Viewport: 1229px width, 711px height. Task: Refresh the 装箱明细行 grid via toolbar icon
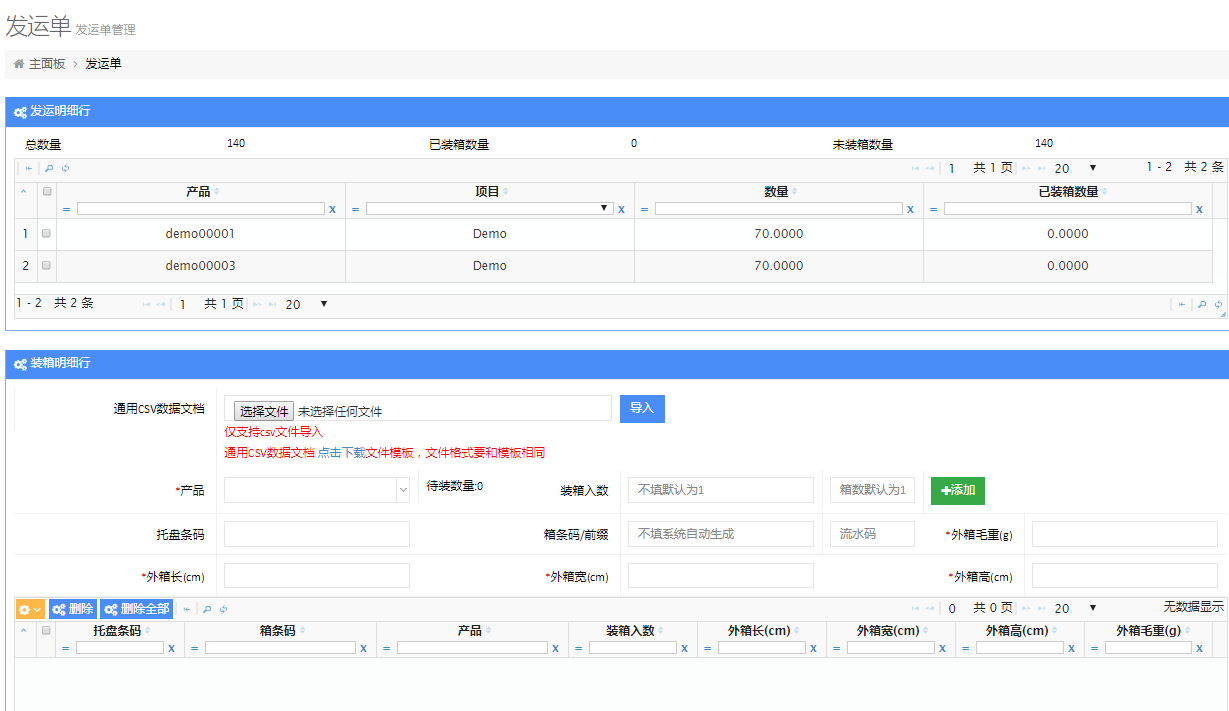coord(223,609)
